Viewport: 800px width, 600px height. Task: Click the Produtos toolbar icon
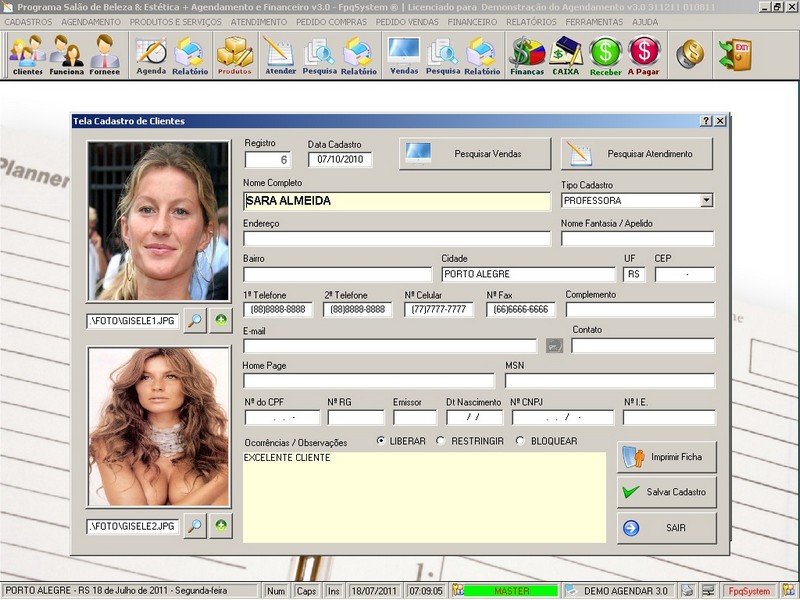point(234,54)
